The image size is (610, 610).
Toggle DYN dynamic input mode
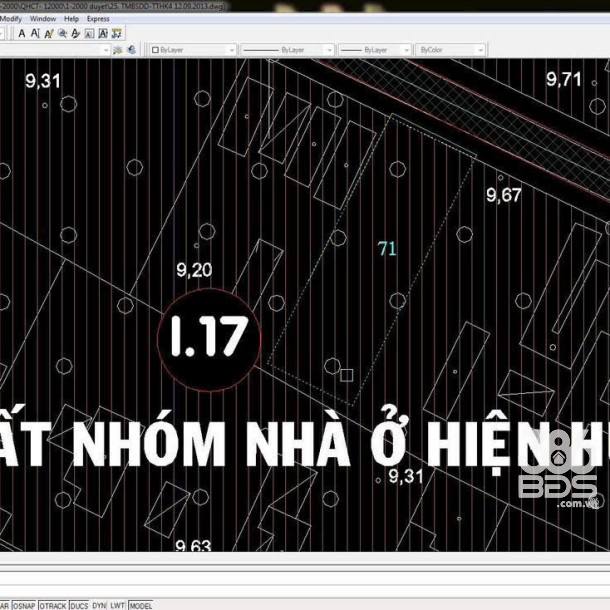click(x=99, y=606)
